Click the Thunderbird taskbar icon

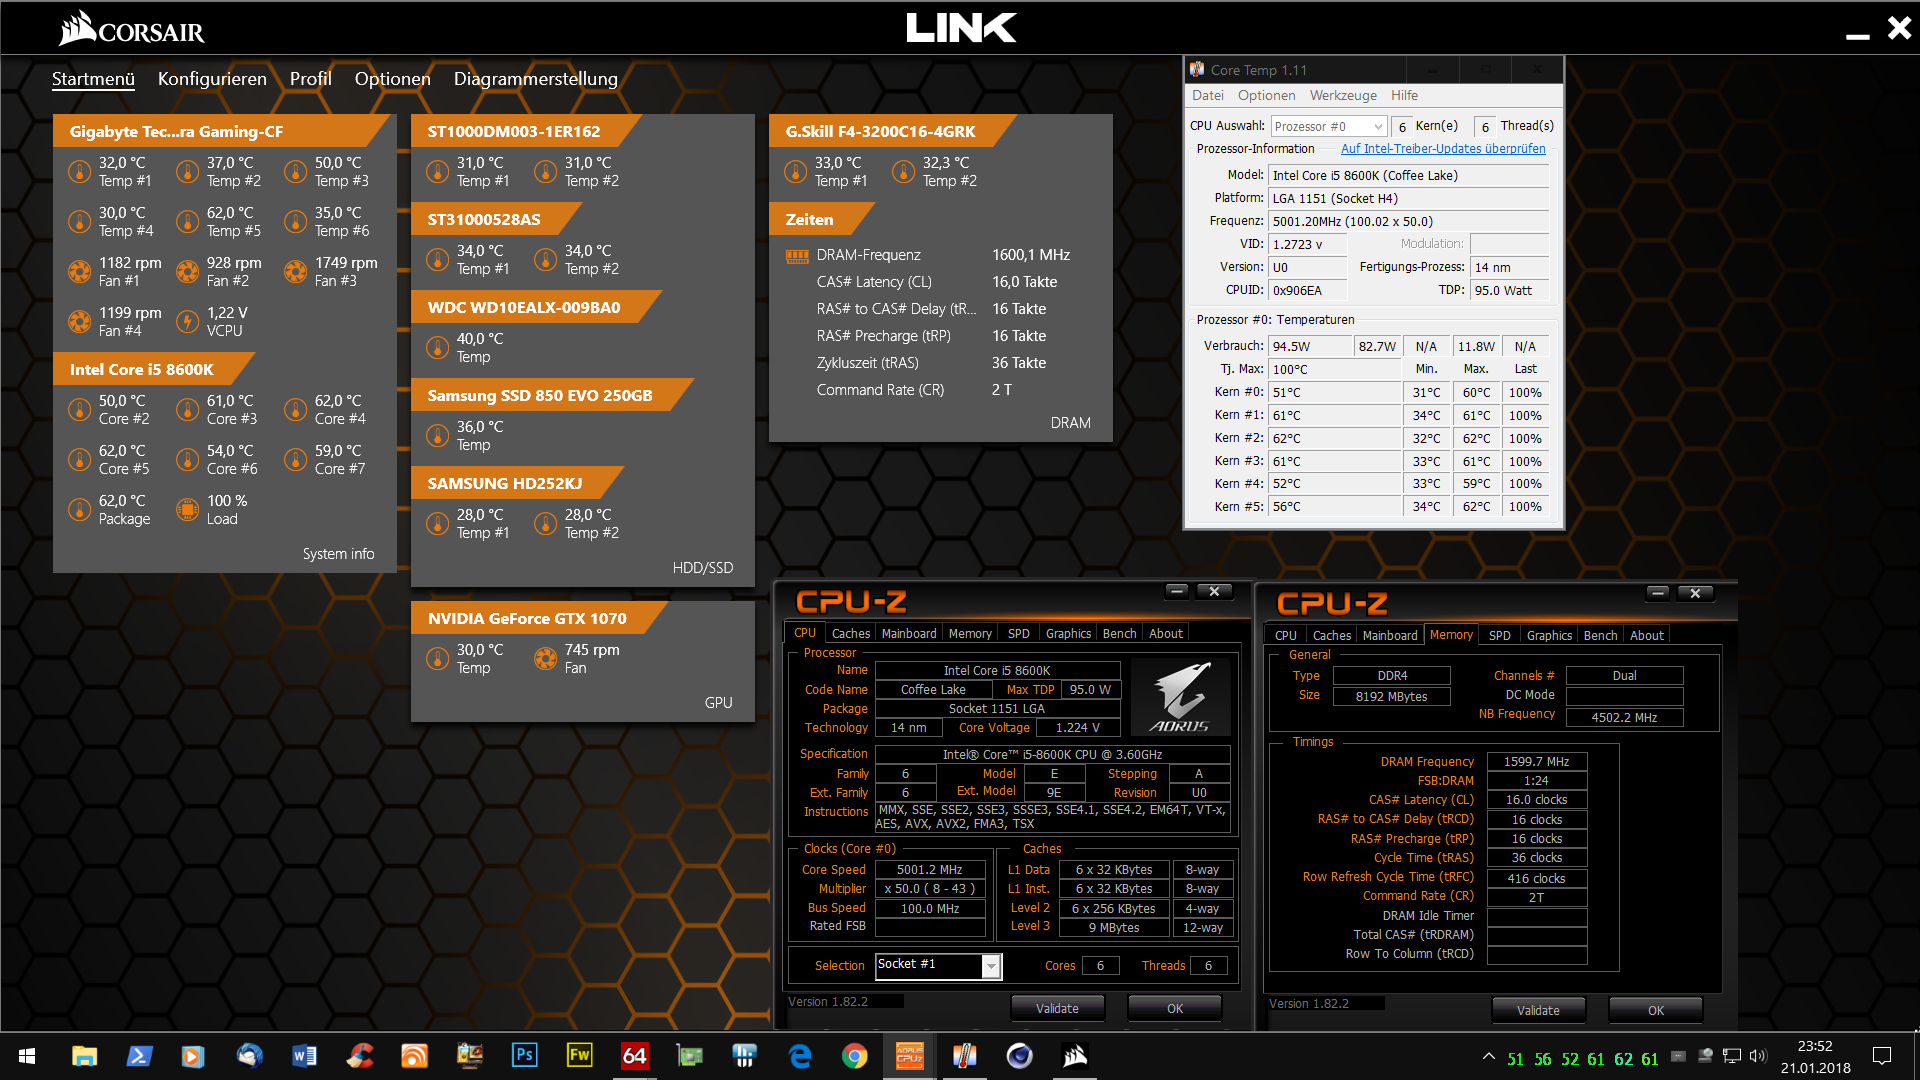(x=249, y=1056)
